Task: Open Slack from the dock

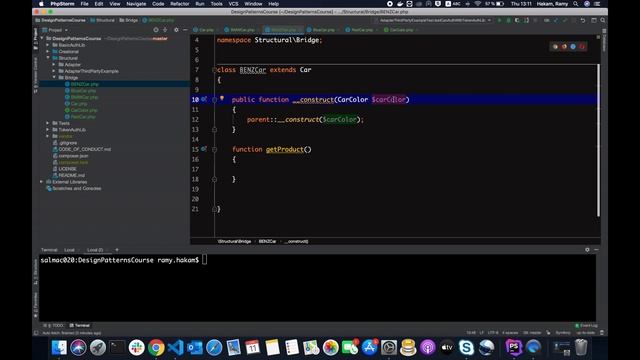Action: click(136, 347)
